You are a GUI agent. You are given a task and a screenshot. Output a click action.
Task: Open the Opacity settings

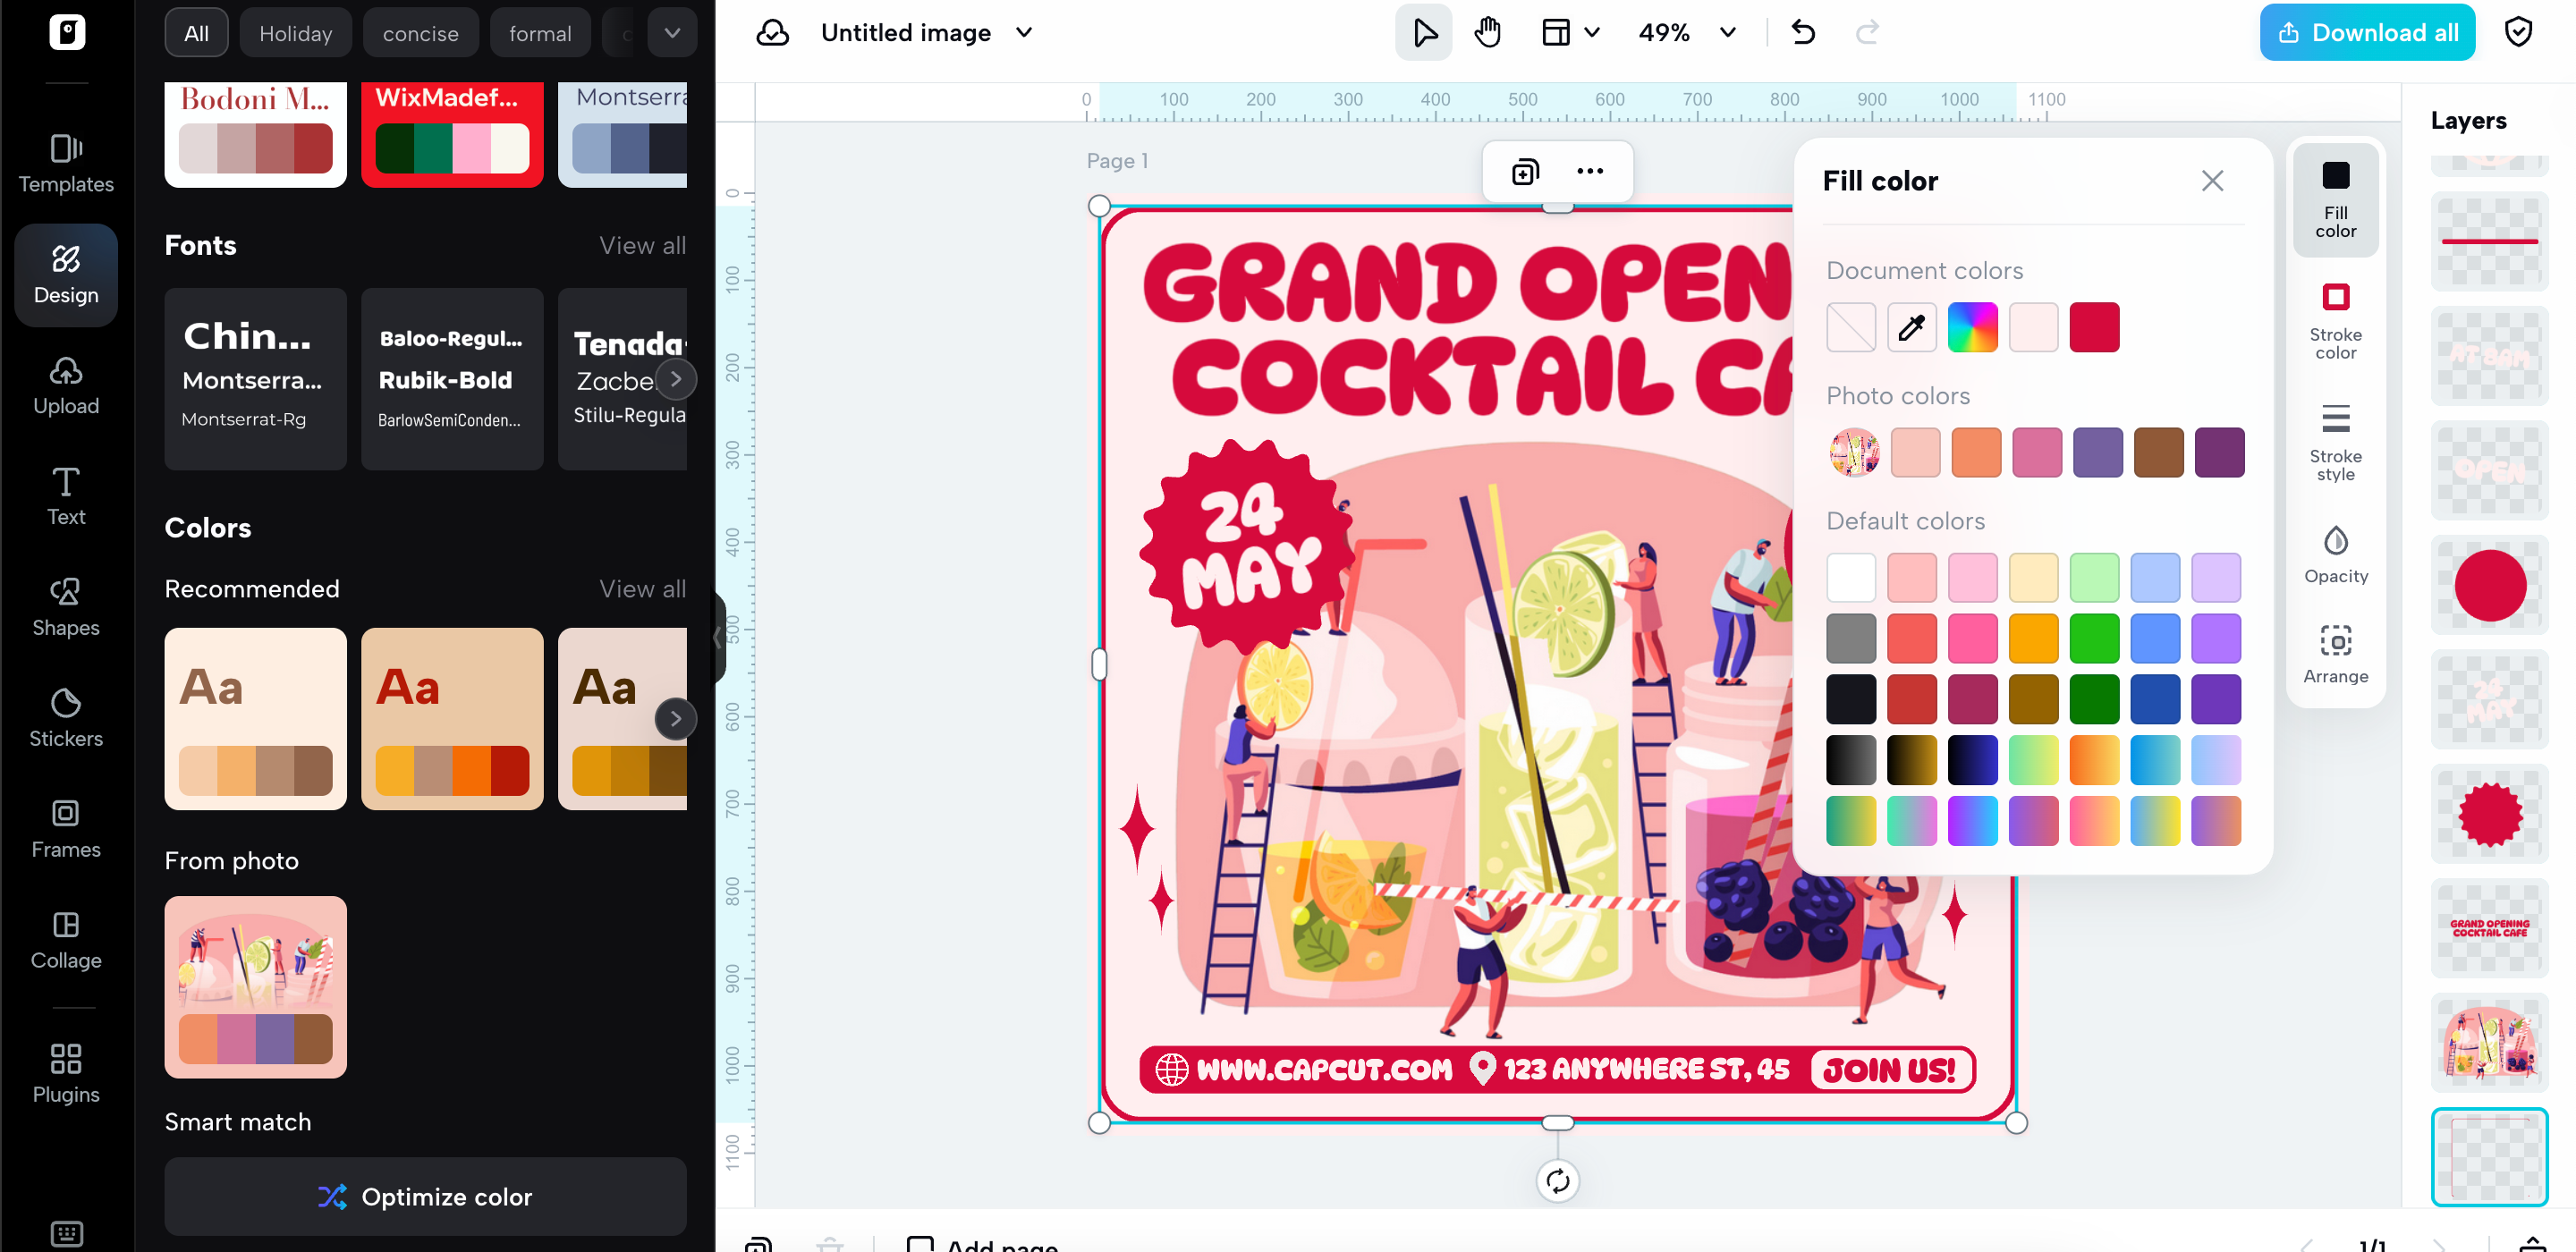point(2336,552)
